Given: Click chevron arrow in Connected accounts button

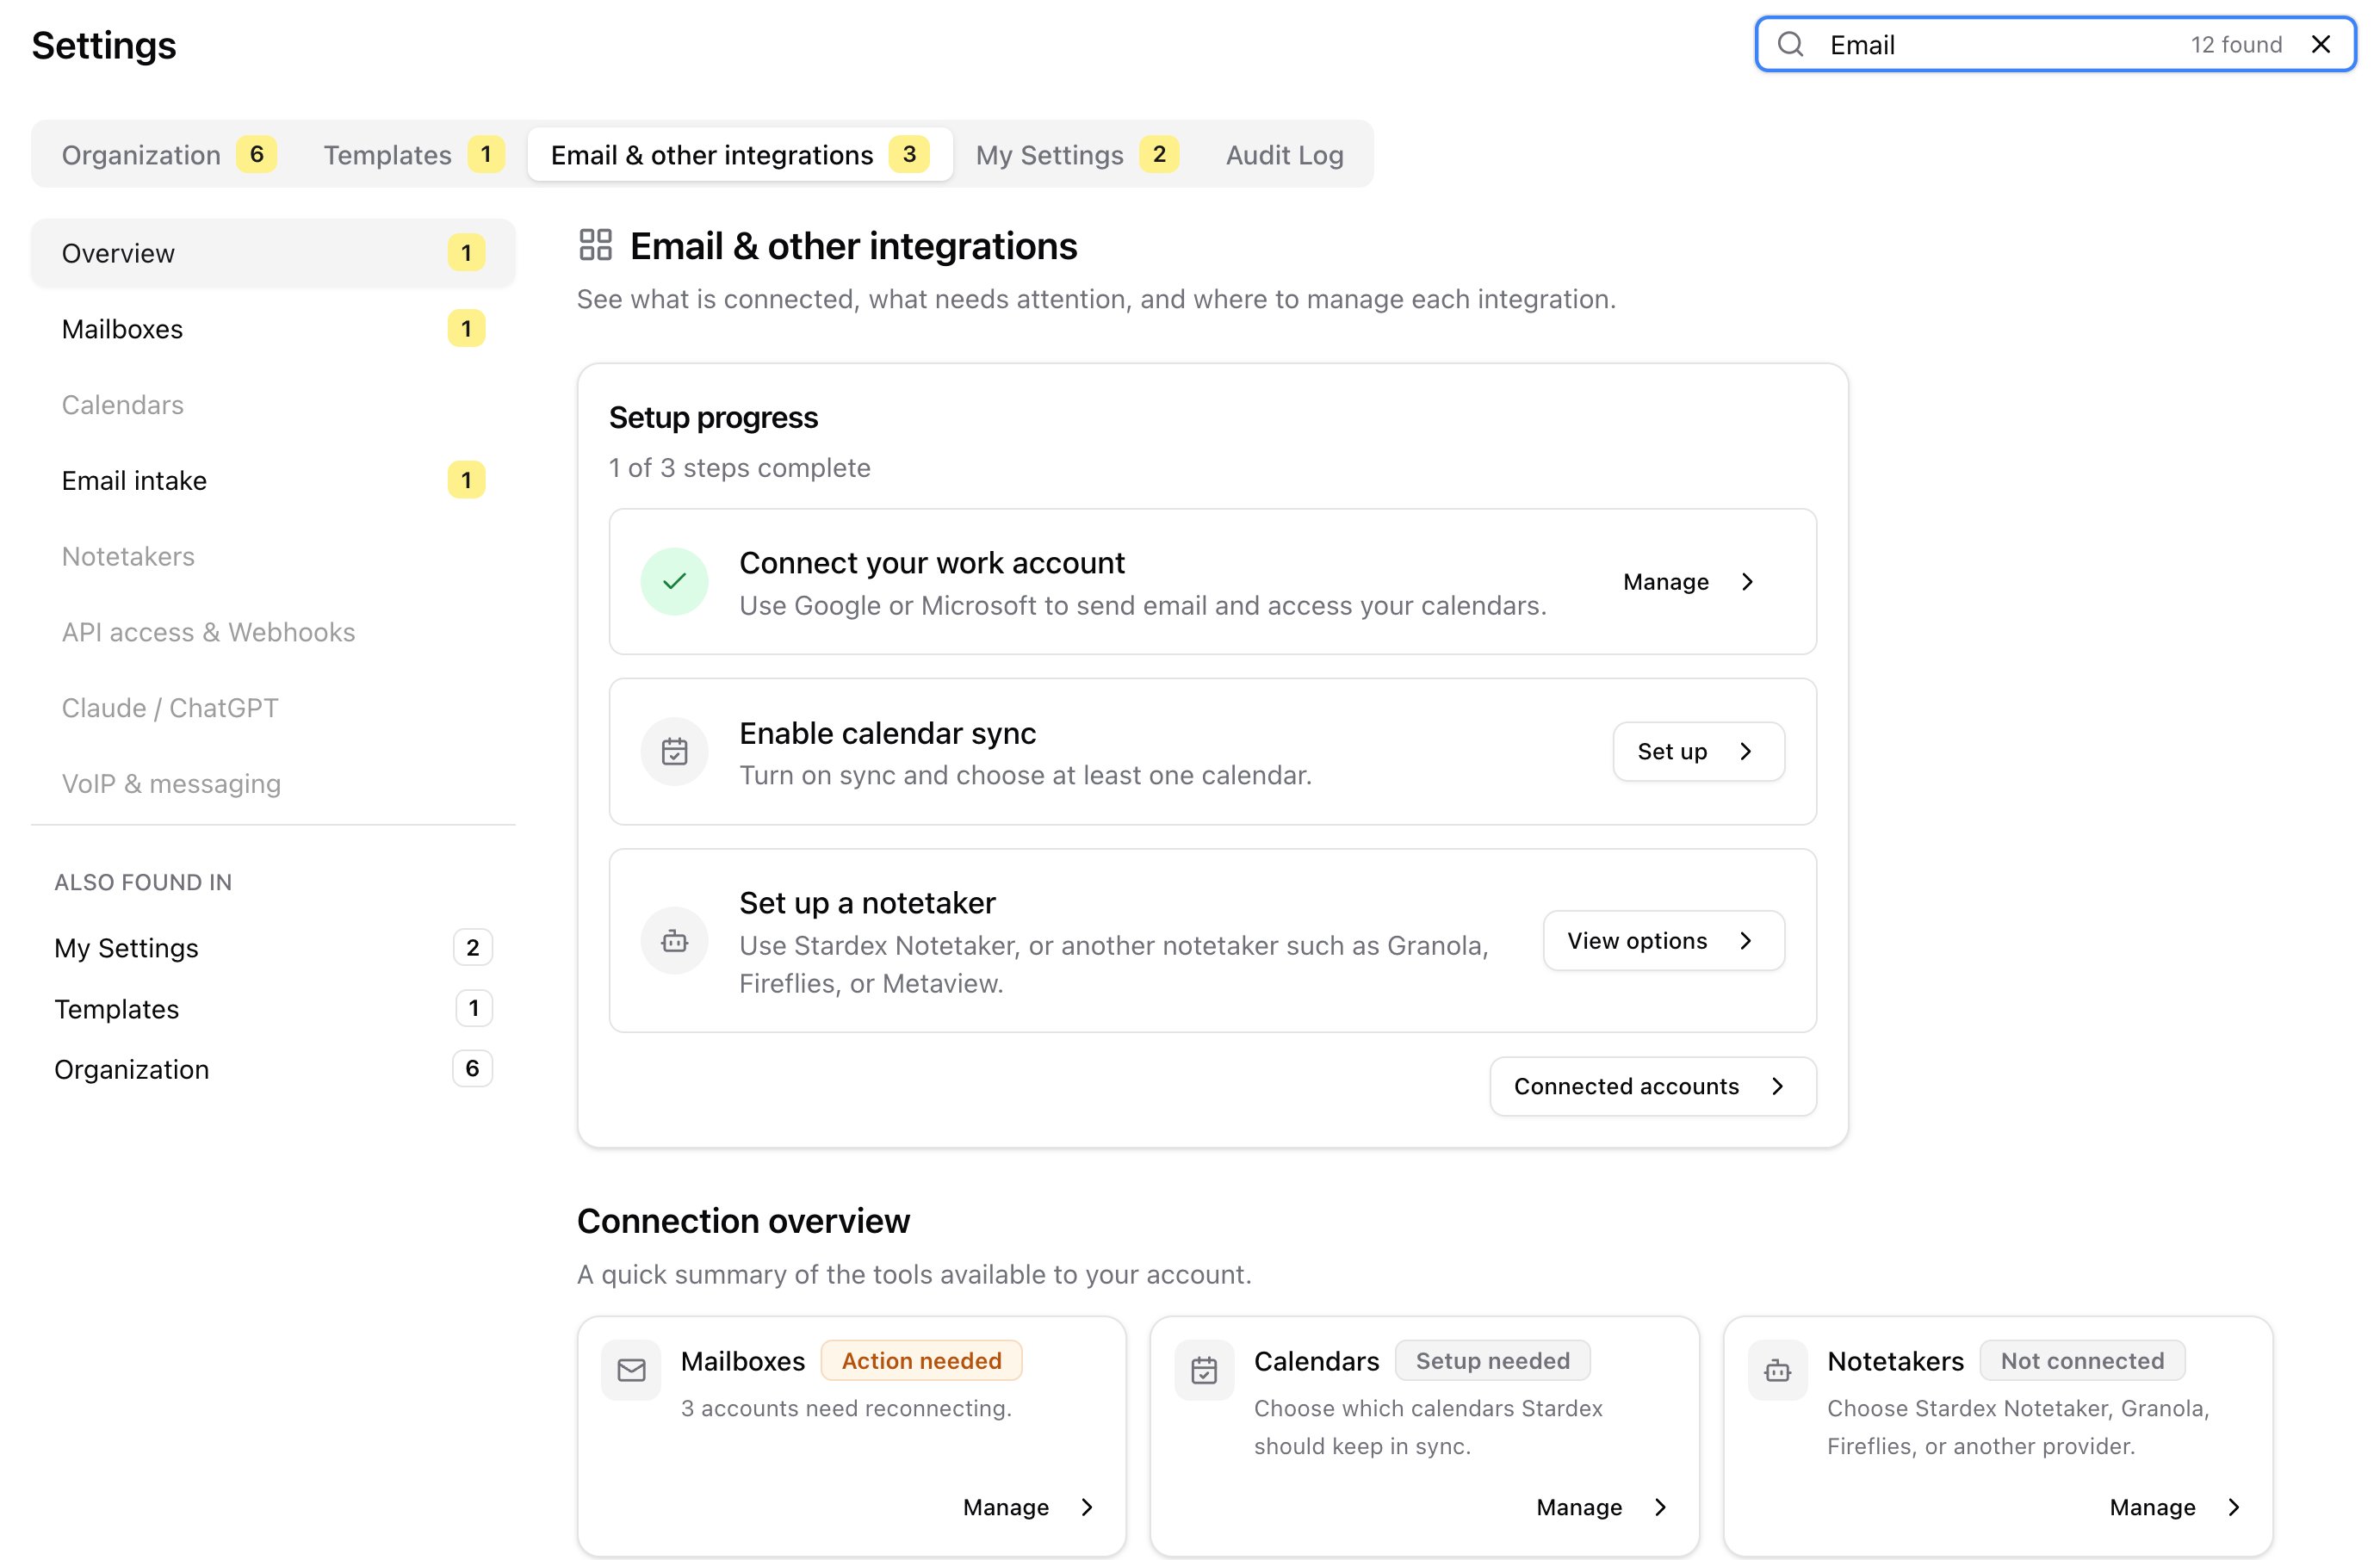Looking at the screenshot, I should click(1777, 1086).
